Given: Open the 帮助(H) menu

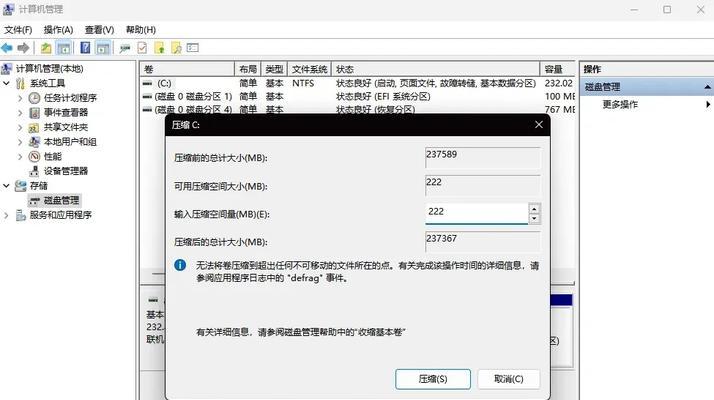Looking at the screenshot, I should tap(141, 30).
